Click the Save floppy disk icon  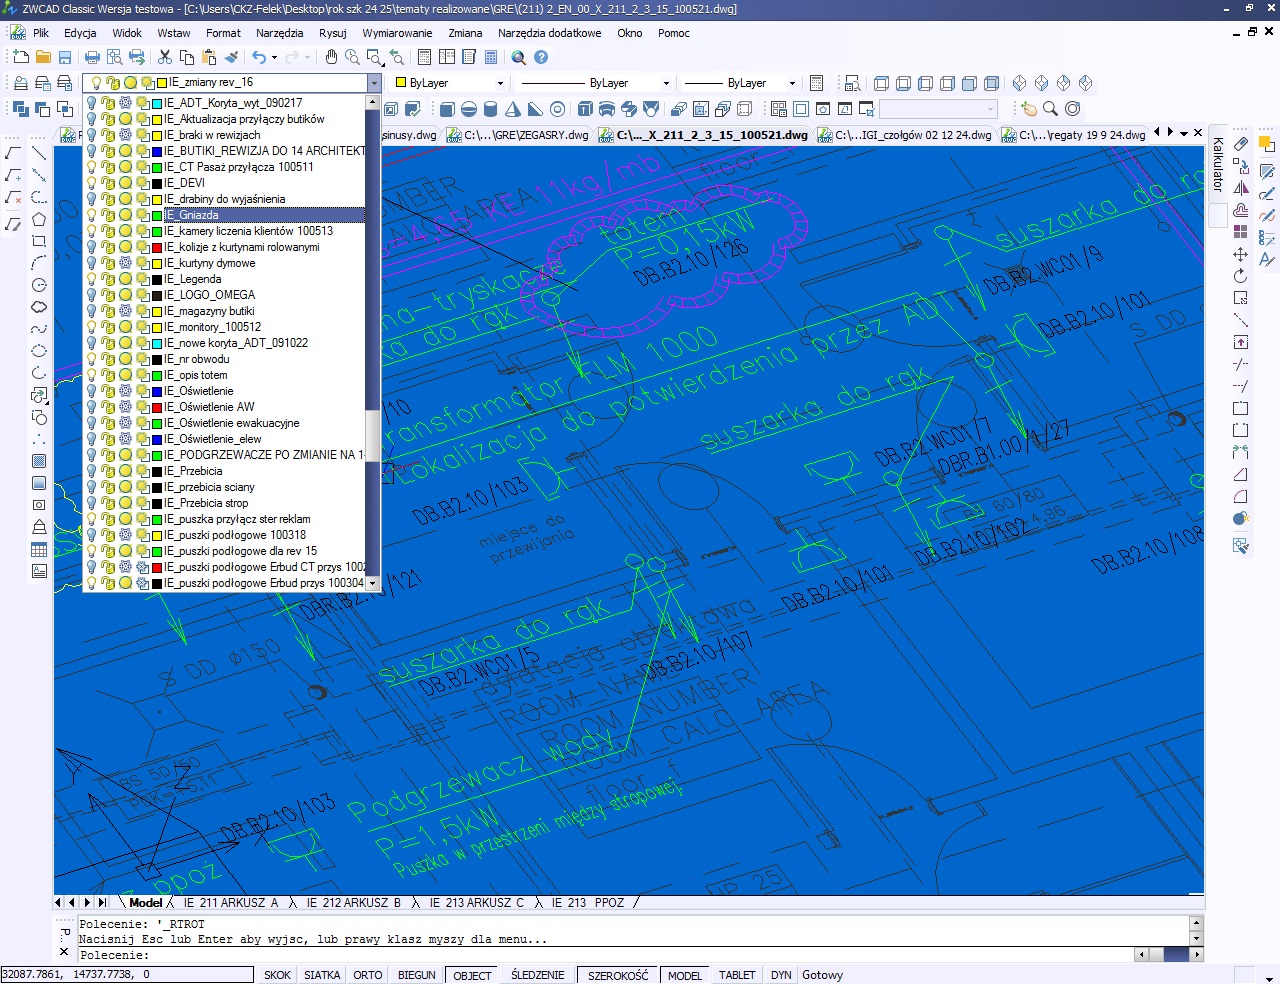[65, 57]
